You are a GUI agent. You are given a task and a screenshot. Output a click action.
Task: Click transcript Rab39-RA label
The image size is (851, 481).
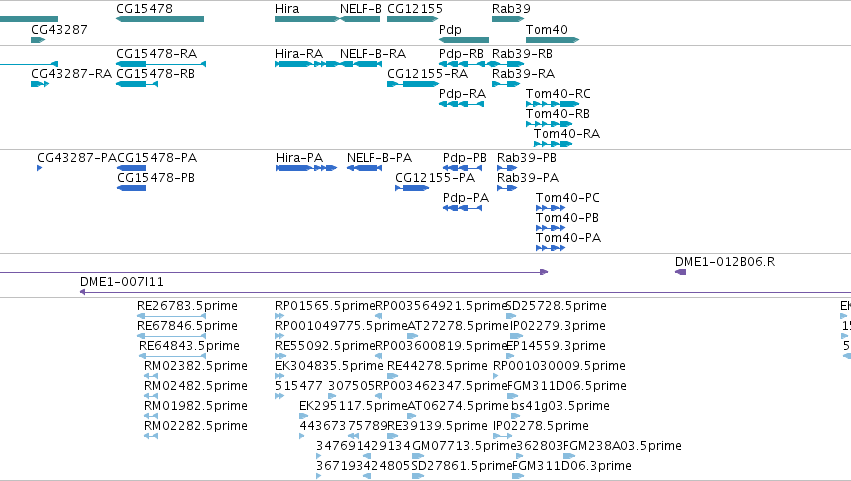click(523, 74)
